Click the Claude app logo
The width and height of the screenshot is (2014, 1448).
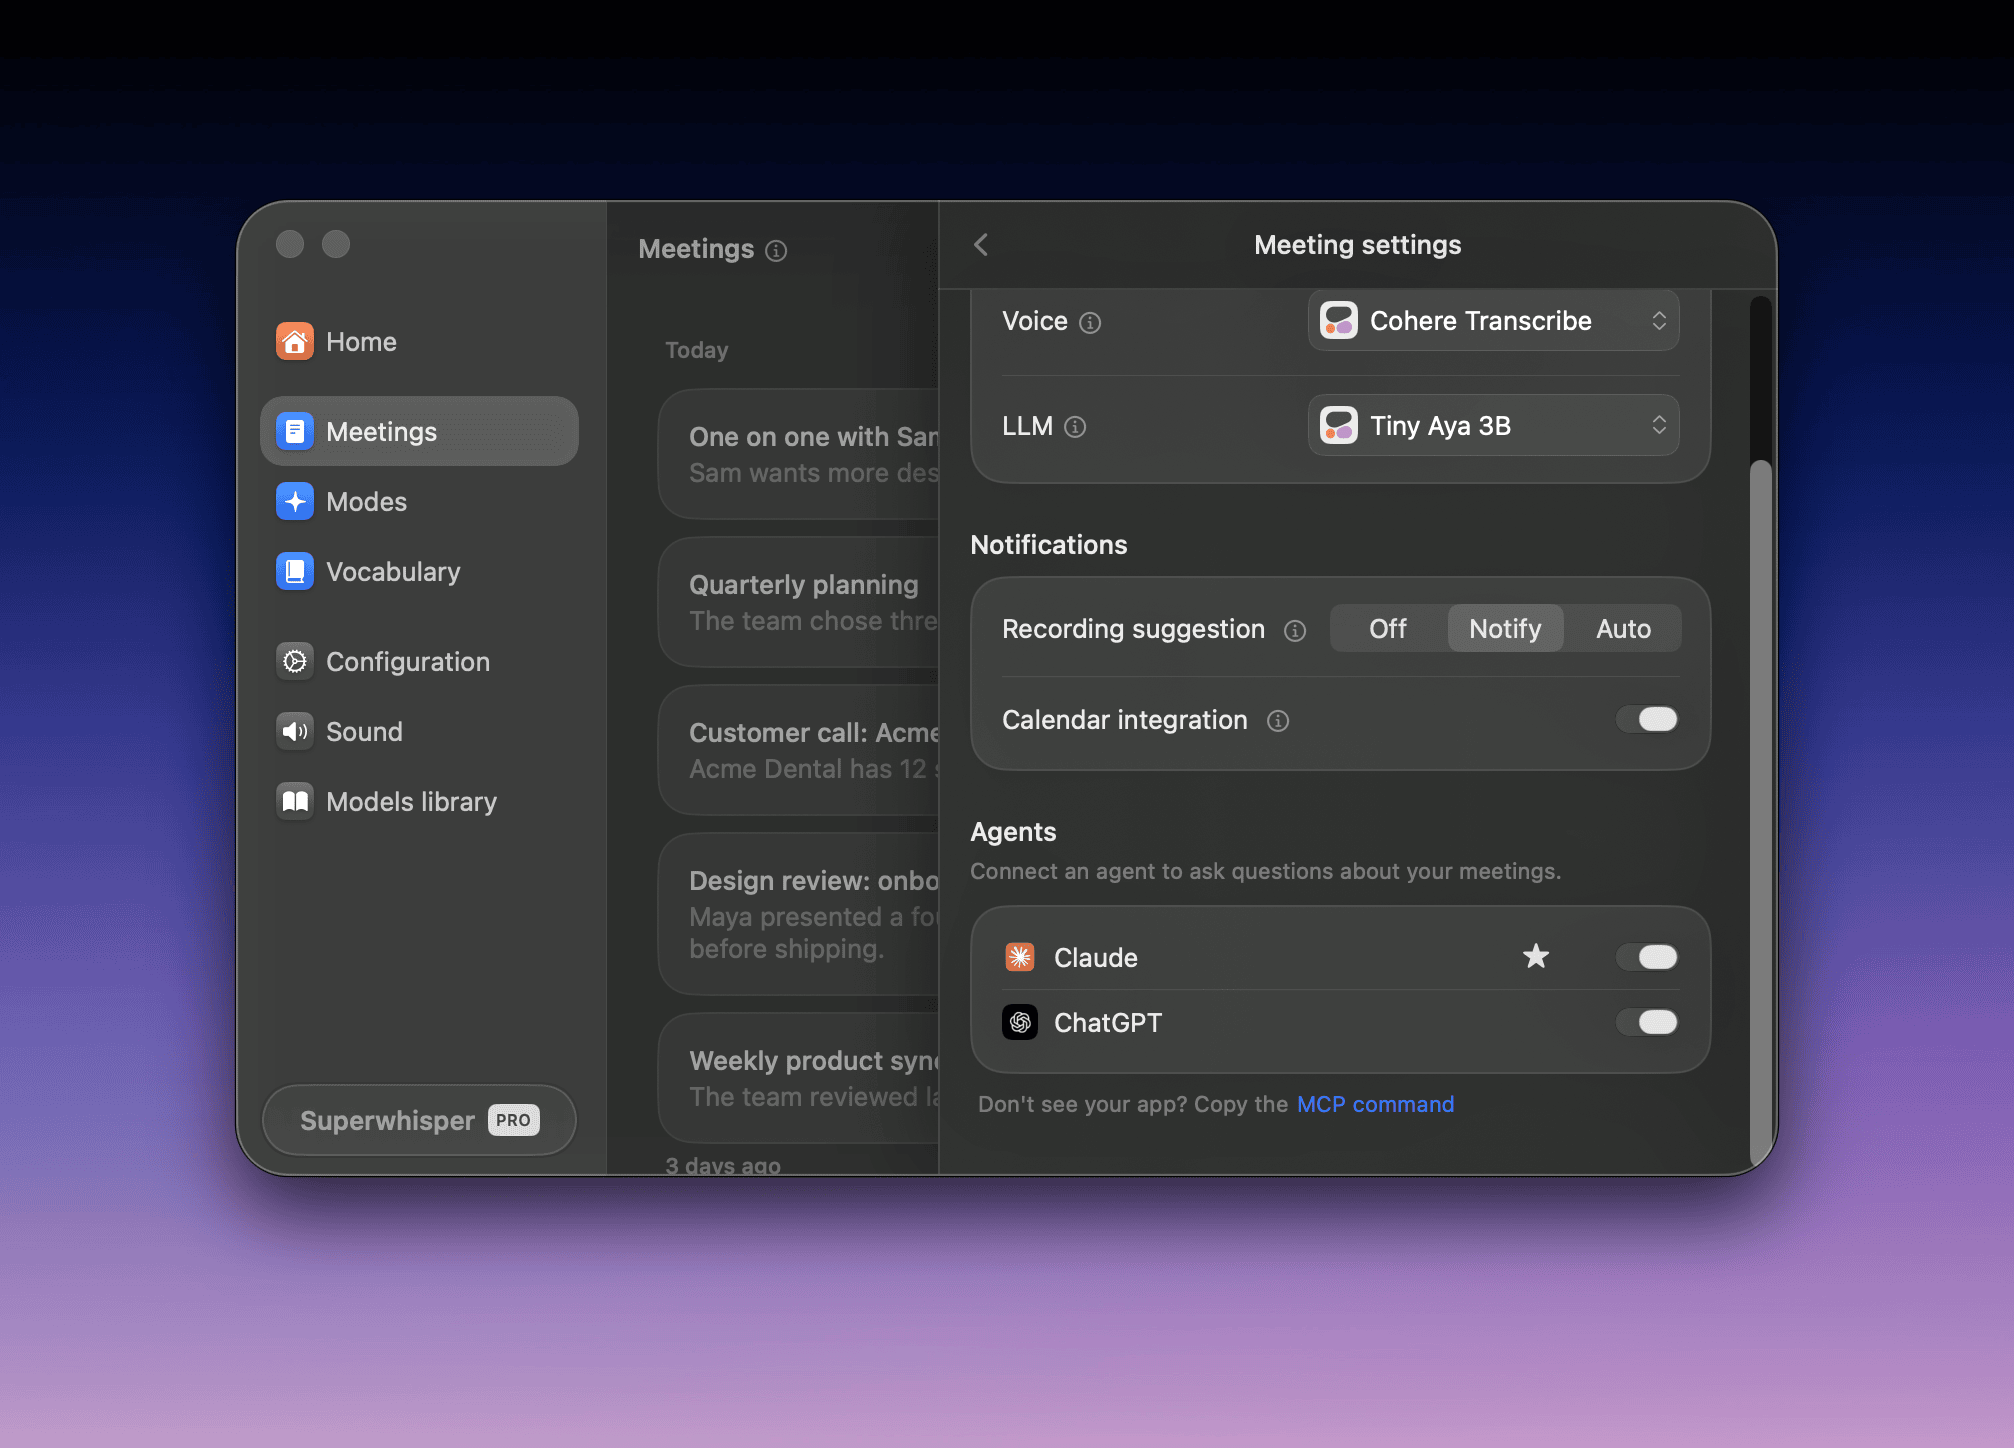tap(1020, 957)
